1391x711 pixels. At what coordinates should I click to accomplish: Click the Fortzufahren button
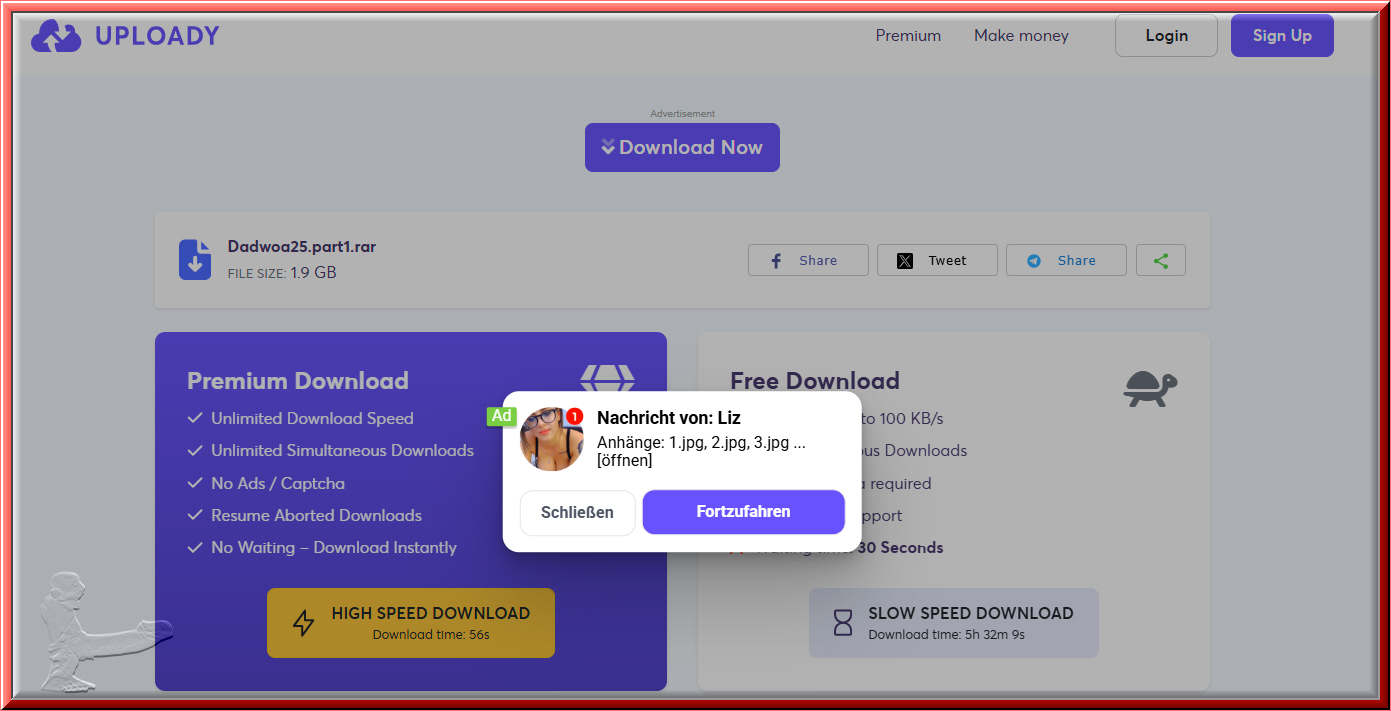click(743, 512)
